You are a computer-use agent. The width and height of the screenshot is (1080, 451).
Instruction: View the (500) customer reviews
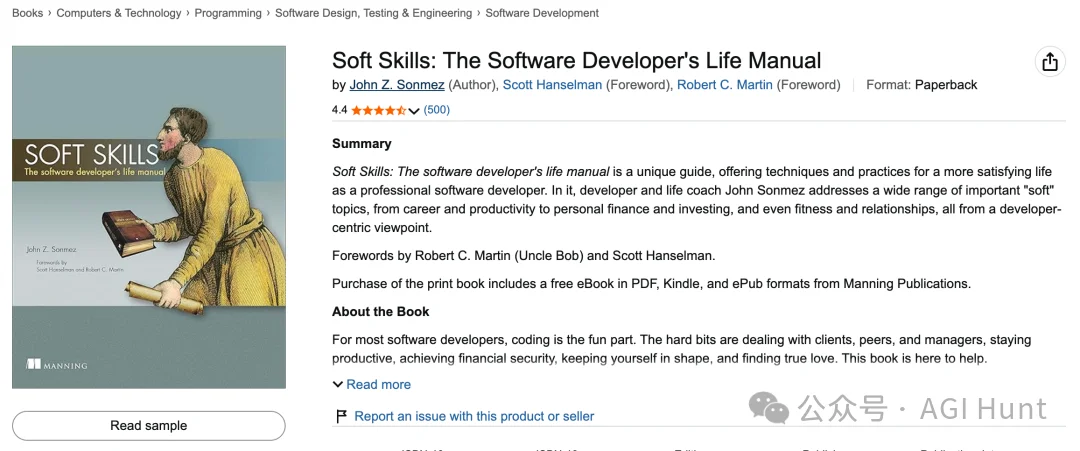[437, 109]
